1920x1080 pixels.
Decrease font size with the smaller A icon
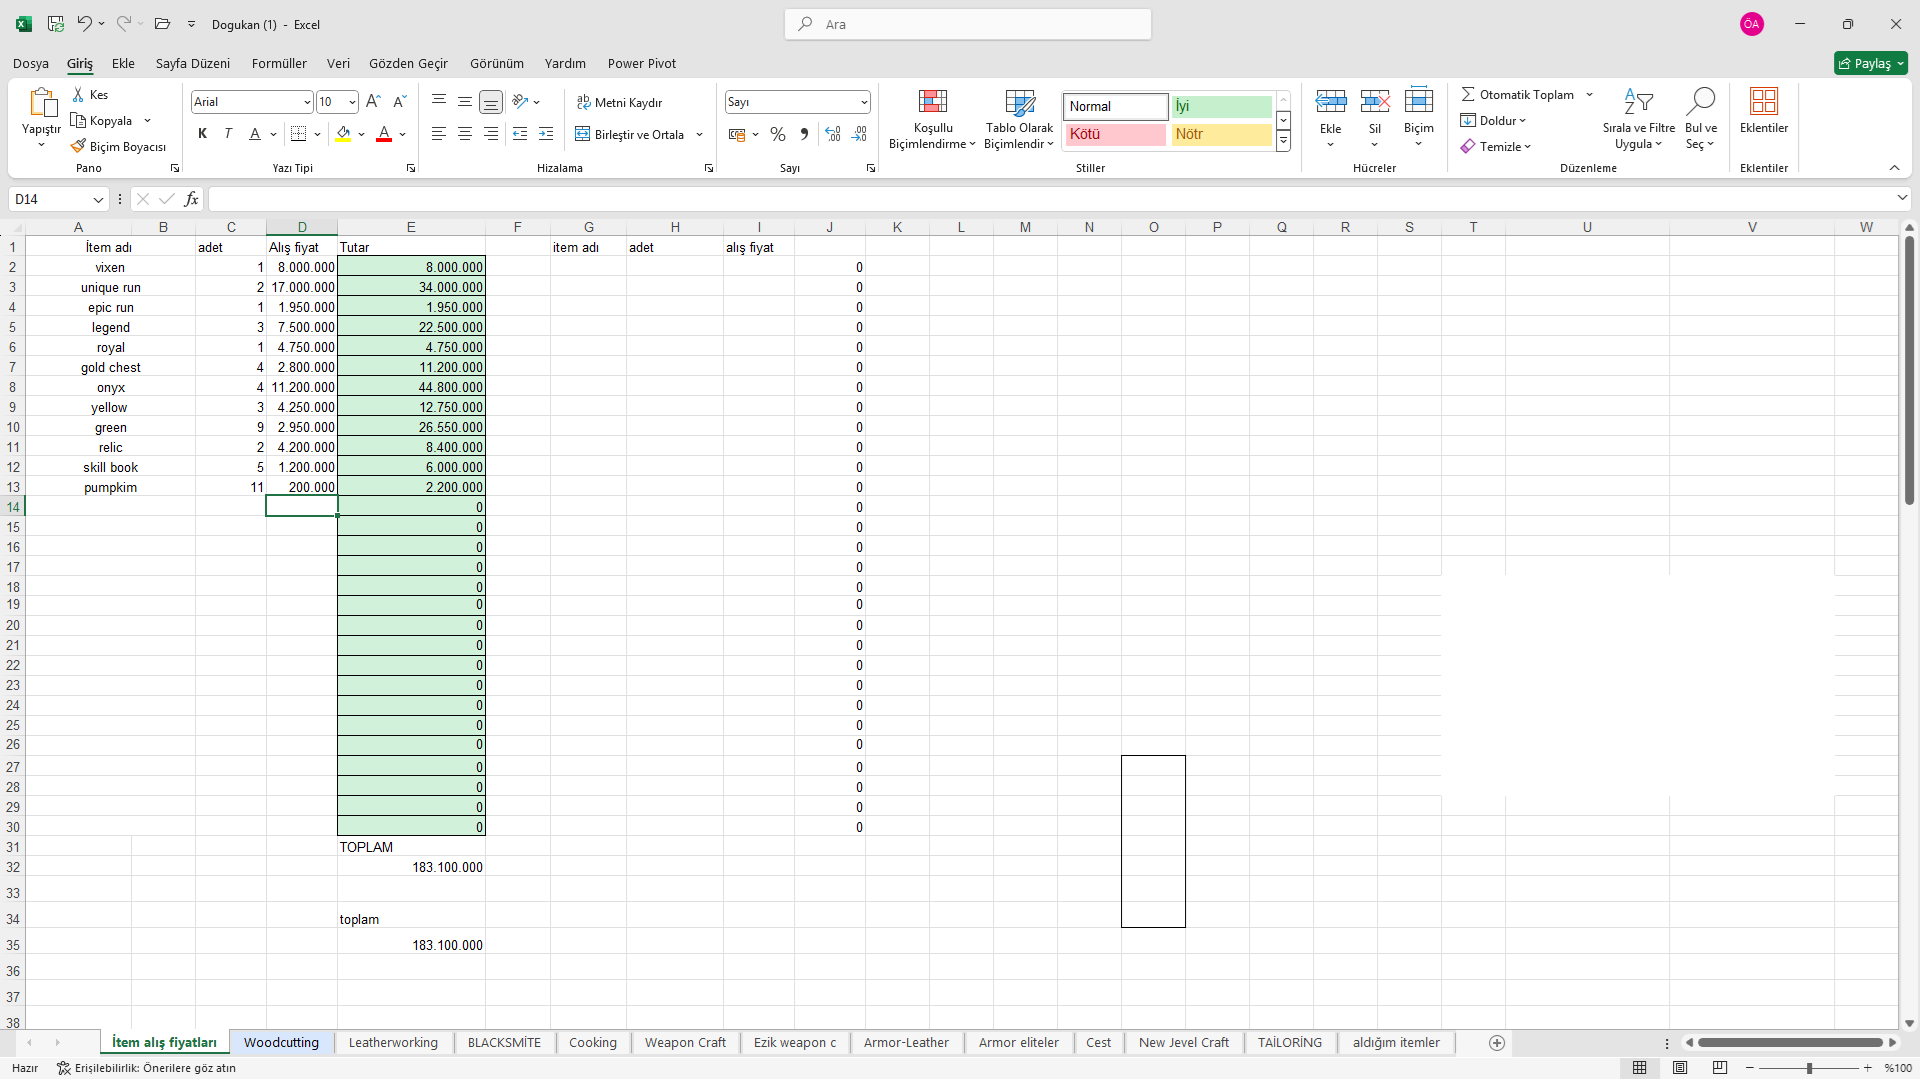[399, 102]
